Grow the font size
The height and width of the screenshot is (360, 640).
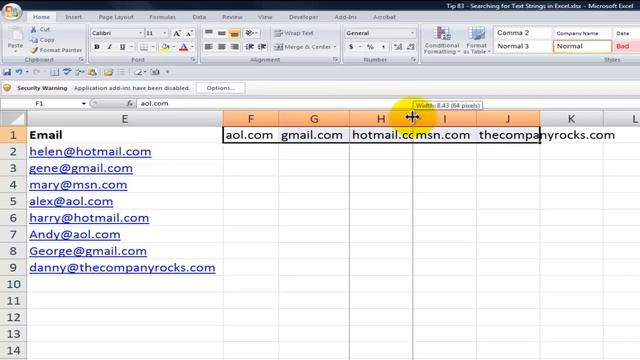(177, 33)
